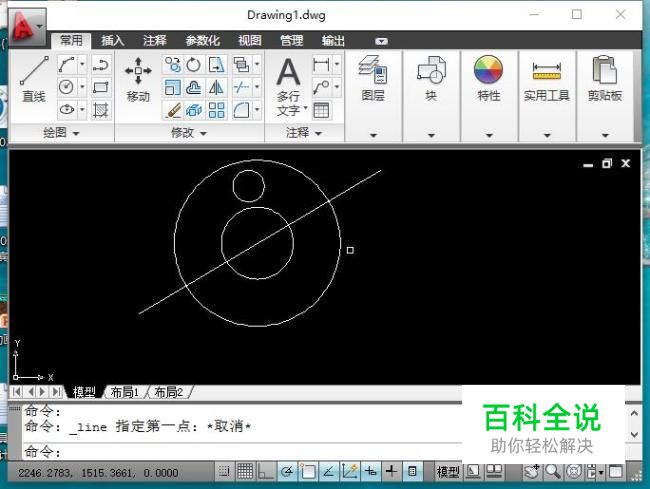Select the Rectangle tool icon
This screenshot has height=489, width=650.
pyautogui.click(x=101, y=87)
